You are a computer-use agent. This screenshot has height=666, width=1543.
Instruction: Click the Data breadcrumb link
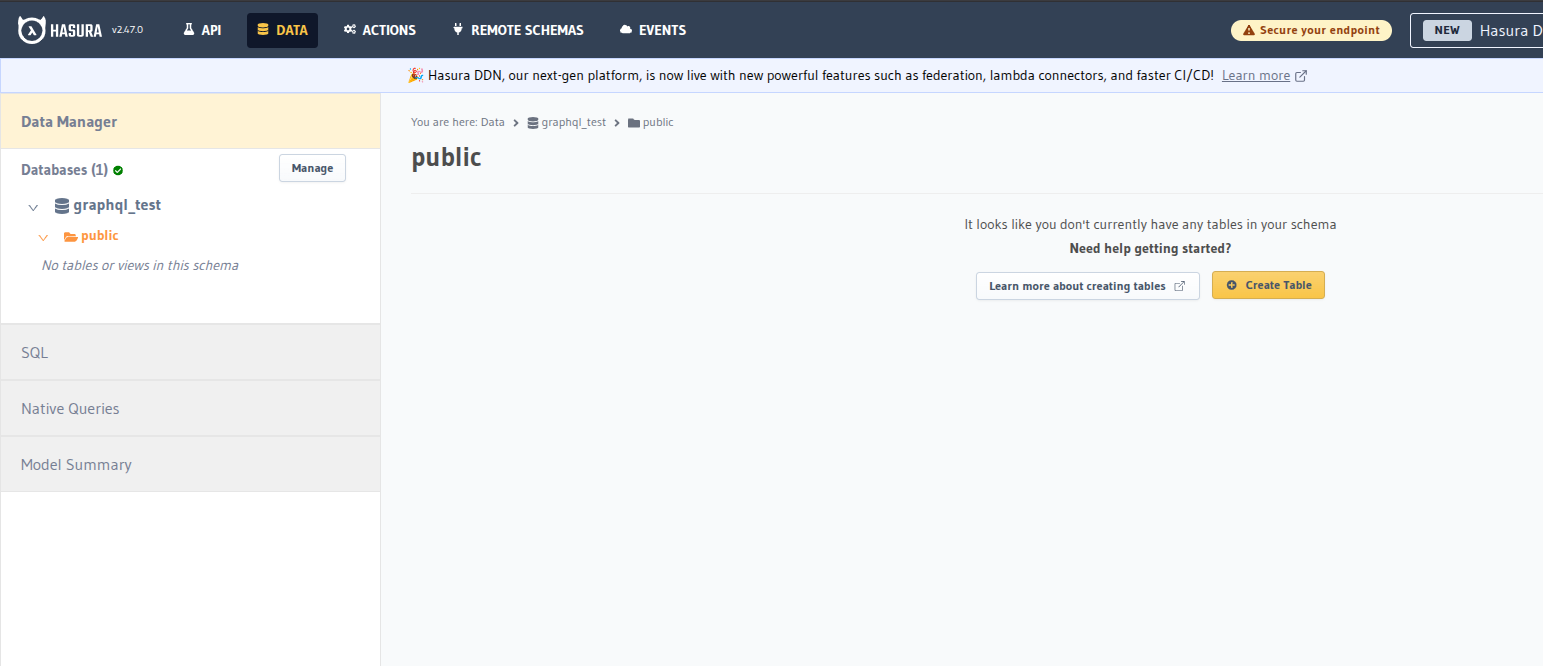pyautogui.click(x=493, y=122)
